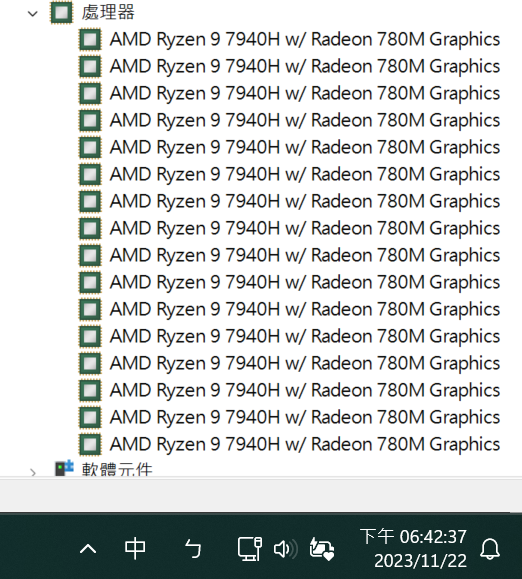Select the 處理器 category label
Viewport: 522px width, 579px height.
tap(108, 13)
